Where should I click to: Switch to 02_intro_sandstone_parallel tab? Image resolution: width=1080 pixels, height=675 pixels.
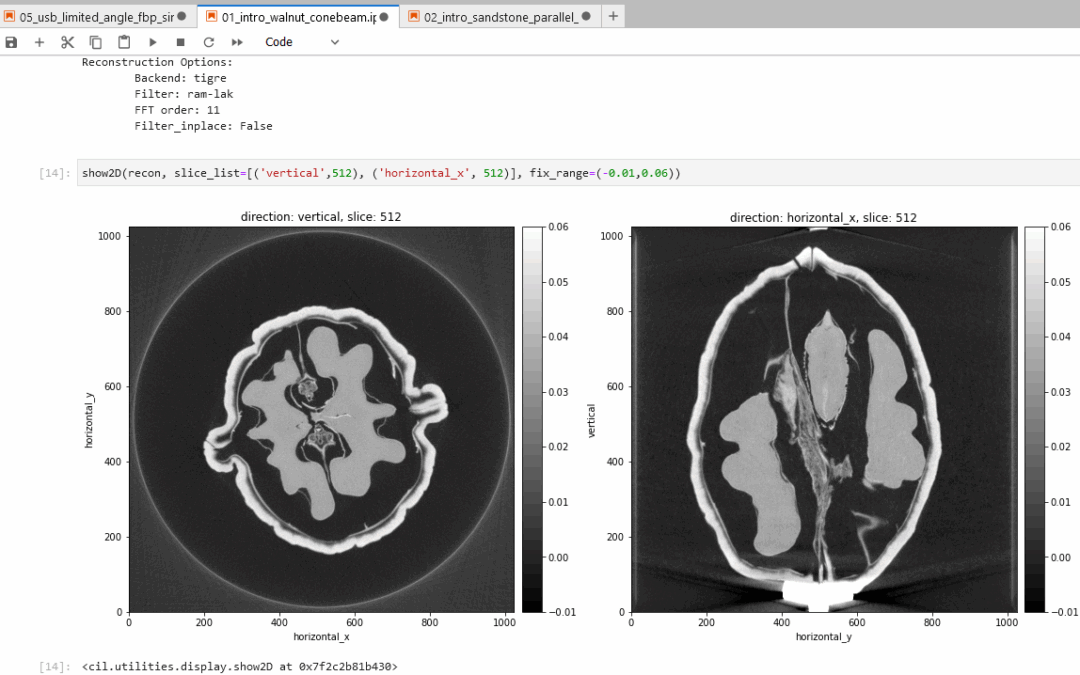495,17
